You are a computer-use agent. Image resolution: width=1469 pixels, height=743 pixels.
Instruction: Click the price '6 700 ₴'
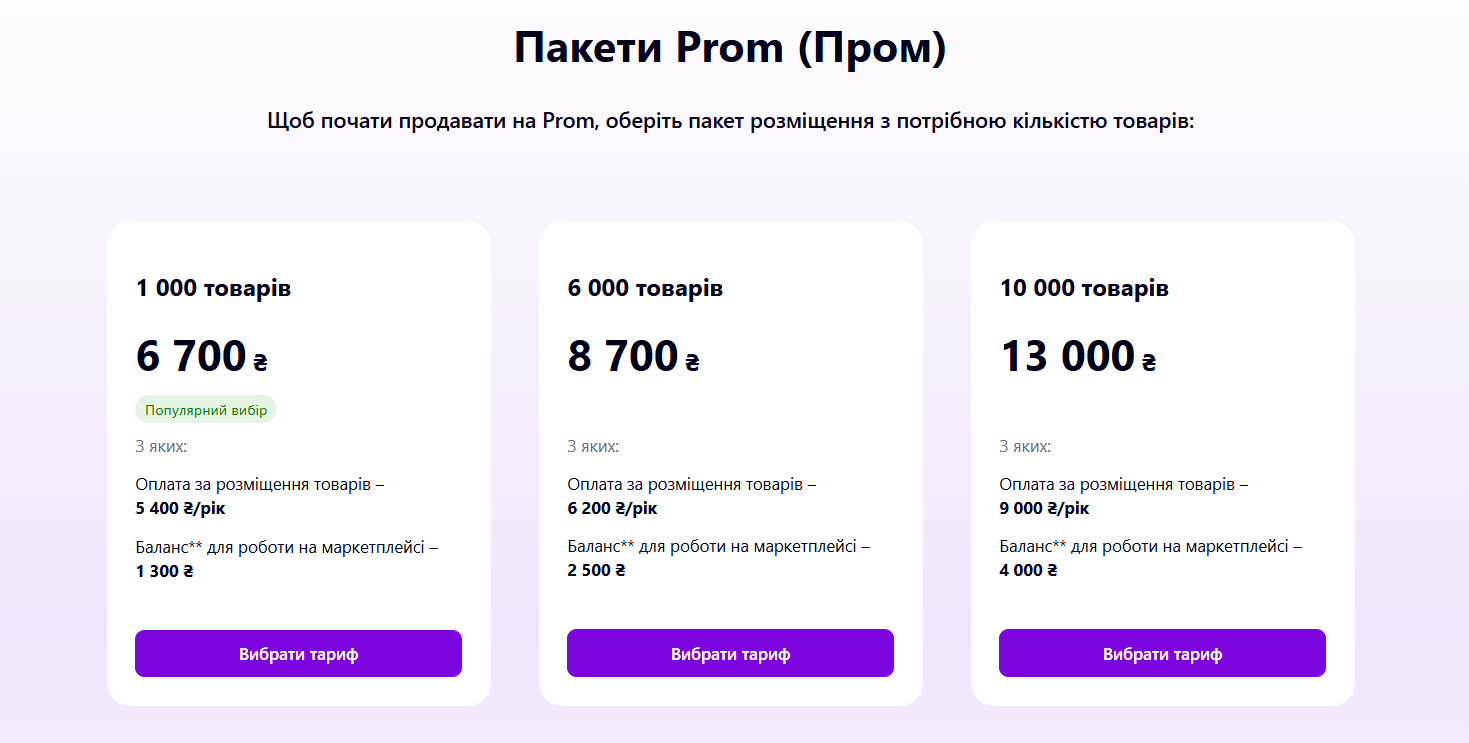[x=195, y=355]
